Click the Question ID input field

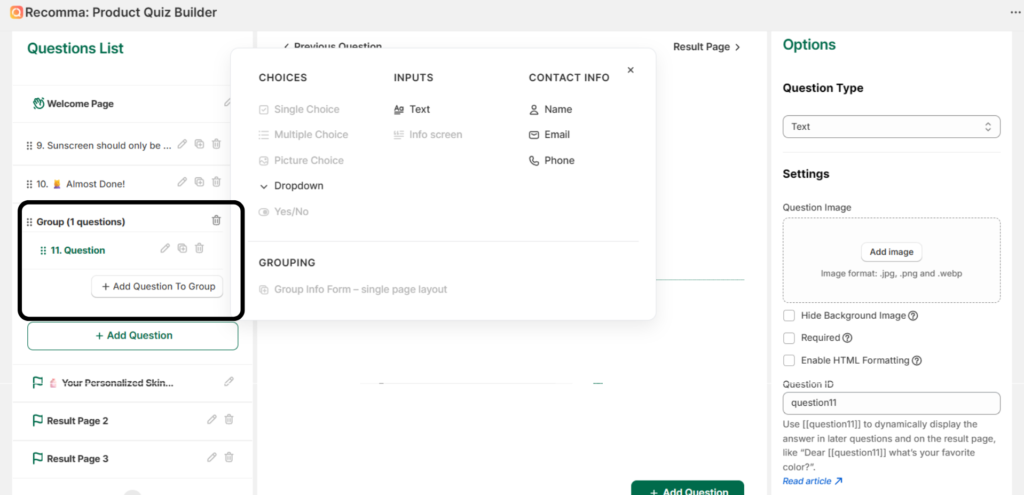click(891, 403)
